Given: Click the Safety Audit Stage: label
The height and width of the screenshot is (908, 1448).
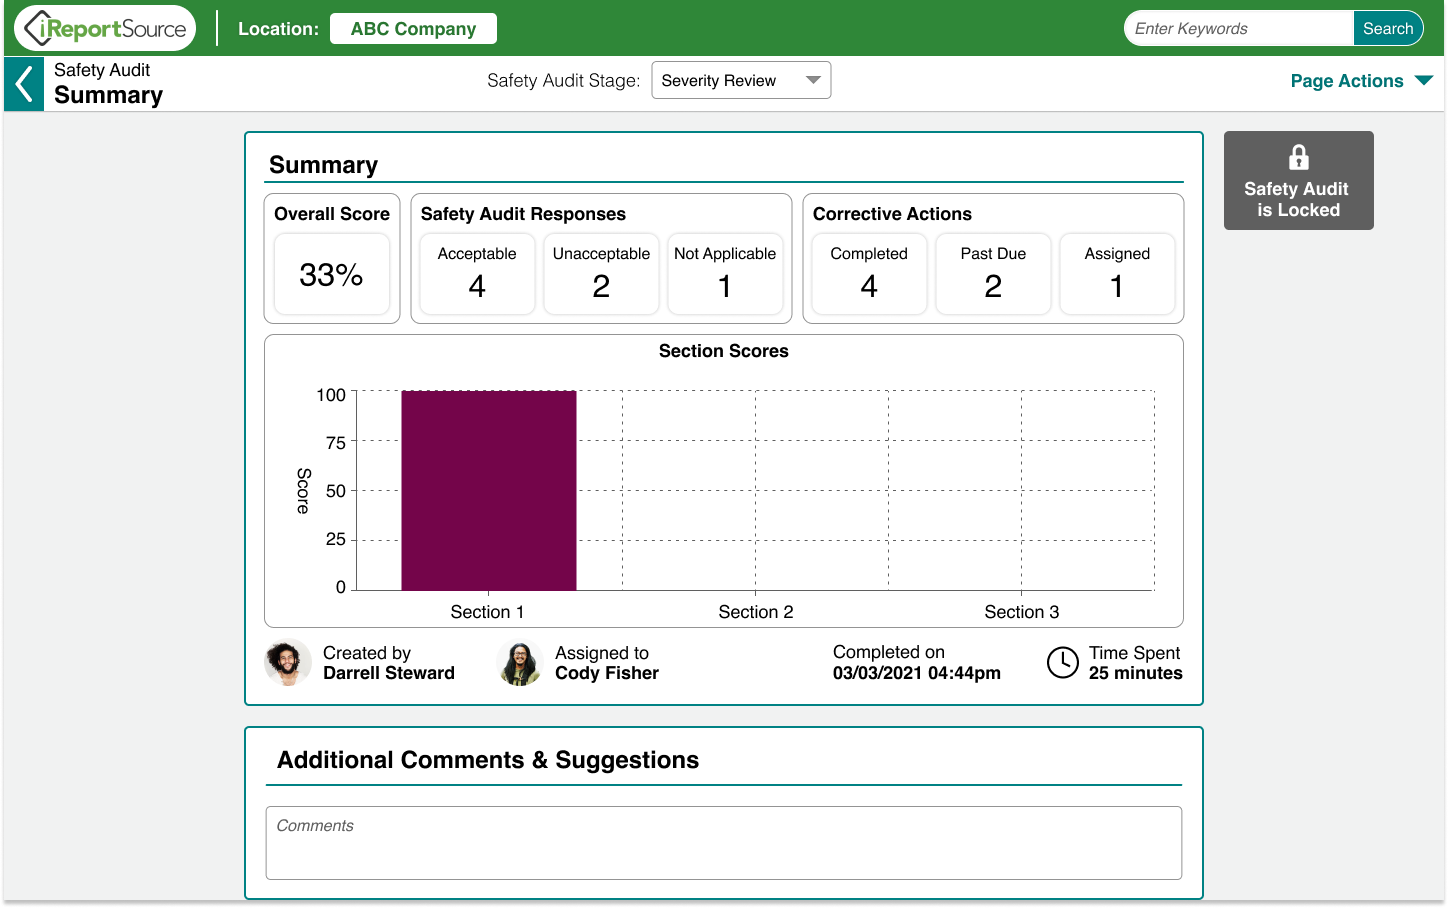Looking at the screenshot, I should click(x=564, y=81).
